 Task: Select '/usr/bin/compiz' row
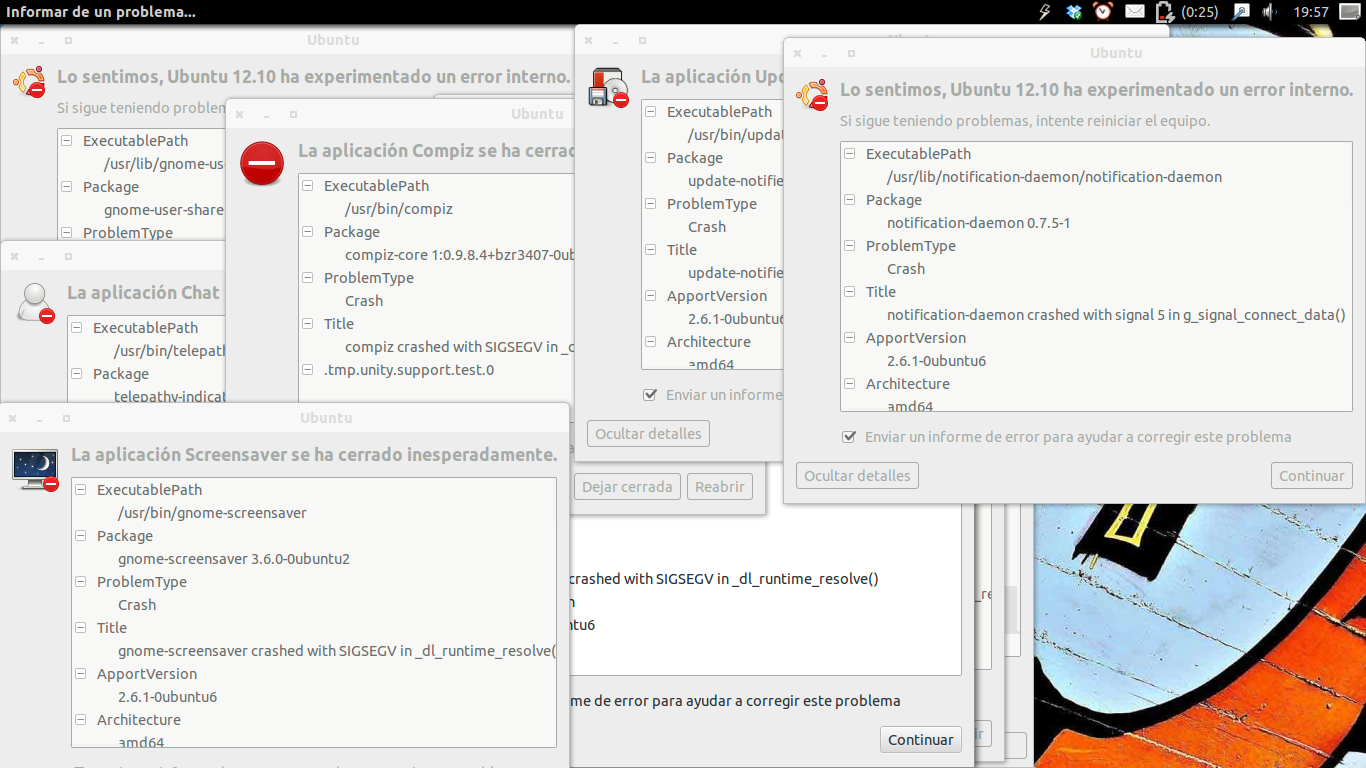pos(399,209)
